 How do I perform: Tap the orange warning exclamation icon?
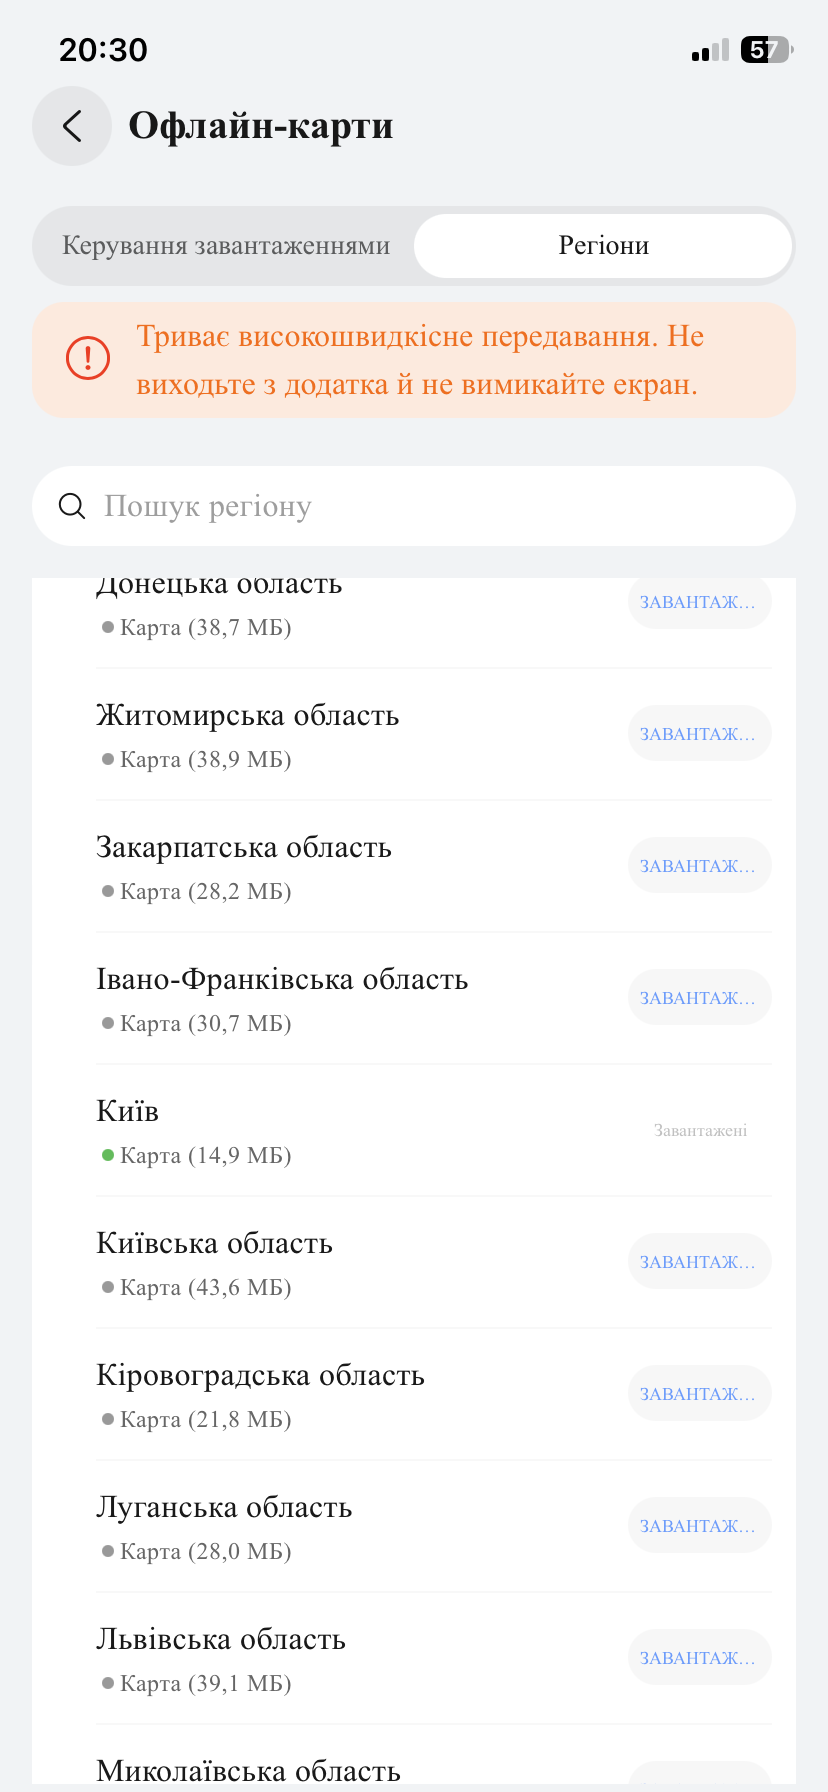(x=88, y=358)
